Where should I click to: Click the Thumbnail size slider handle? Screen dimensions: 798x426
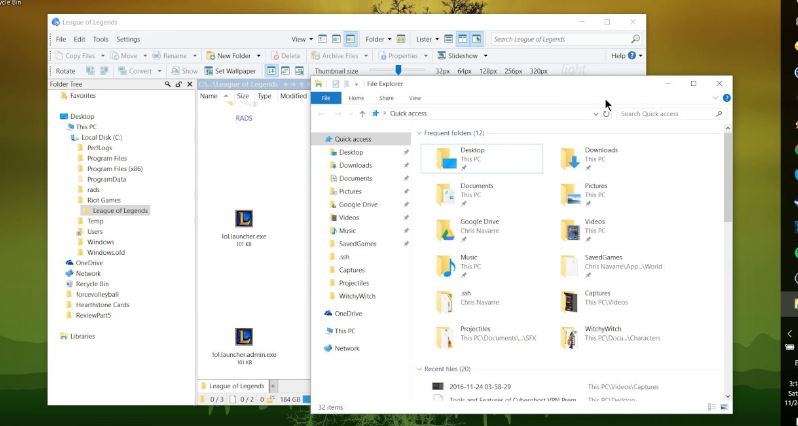pyautogui.click(x=398, y=70)
